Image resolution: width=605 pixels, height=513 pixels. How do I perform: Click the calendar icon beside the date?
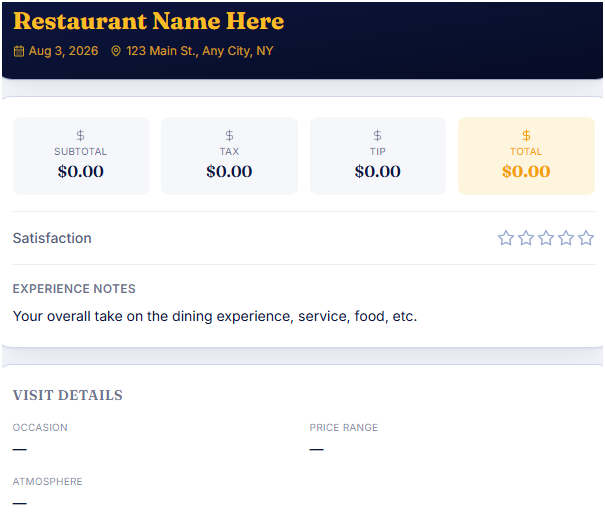19,51
